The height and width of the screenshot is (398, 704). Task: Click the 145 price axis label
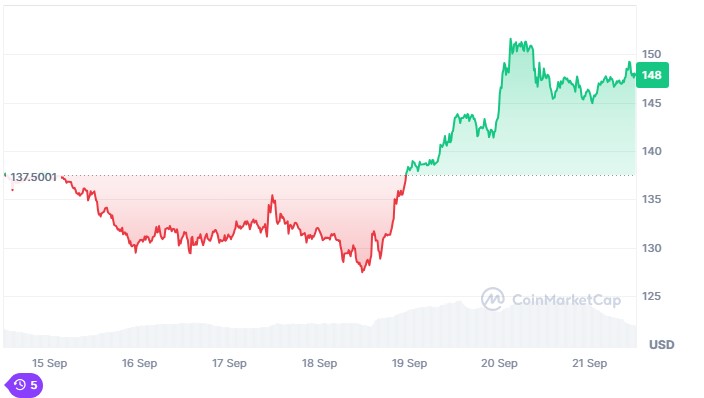point(651,103)
